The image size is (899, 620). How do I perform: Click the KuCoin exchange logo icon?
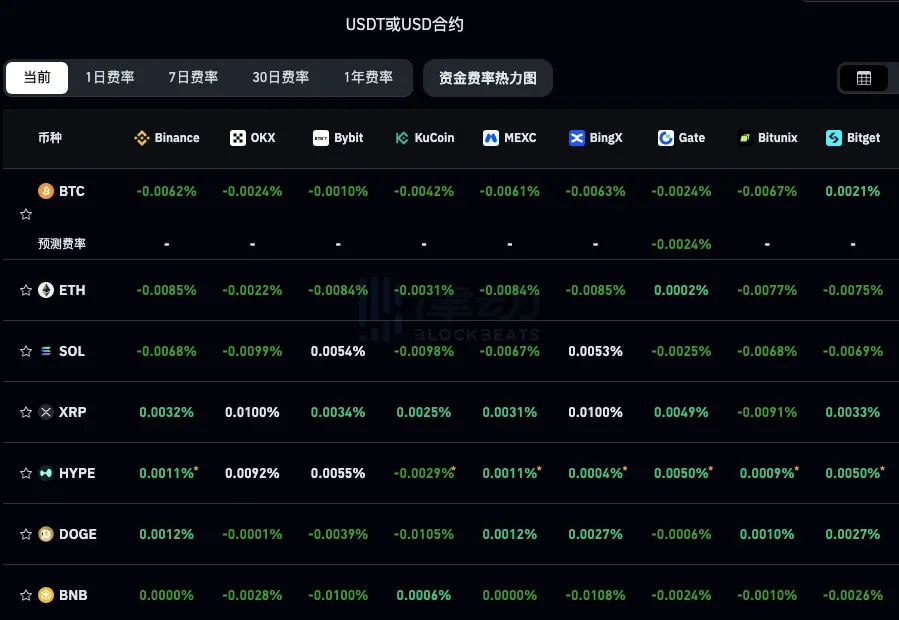402,138
